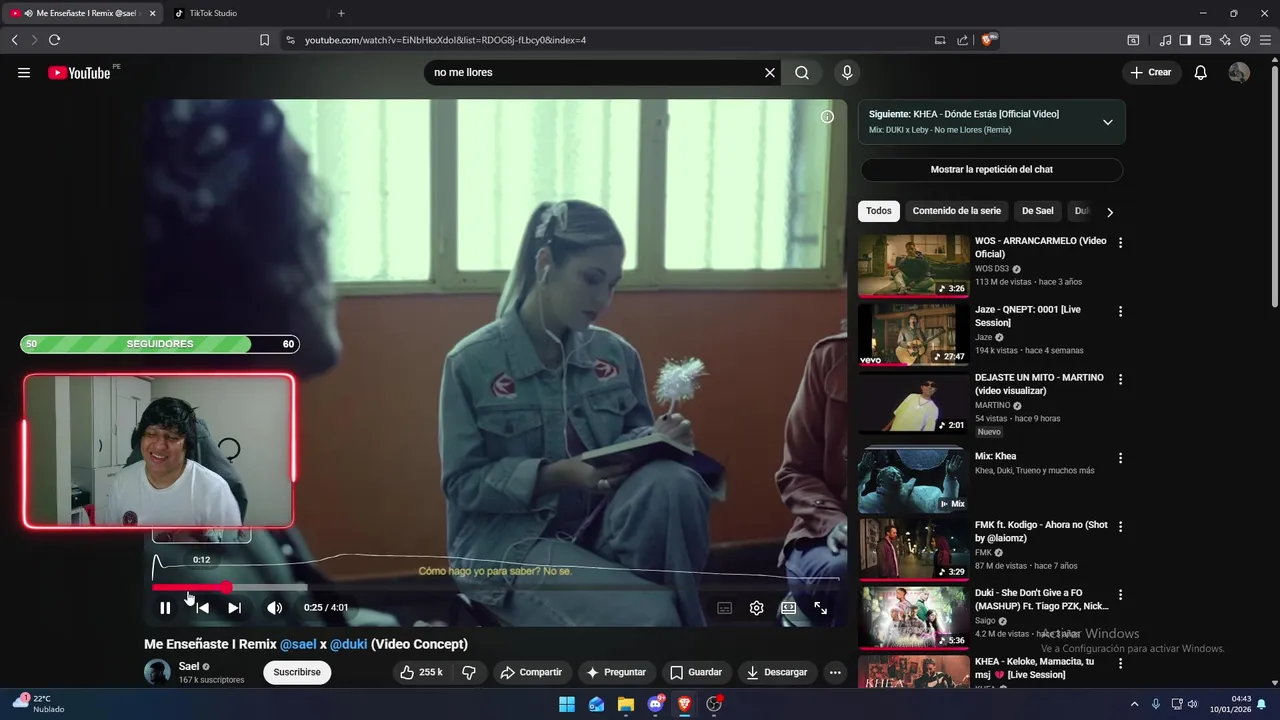Open the Jaze QNEPT Live Session thumbnail
The width and height of the screenshot is (1280, 720).
coord(914,335)
